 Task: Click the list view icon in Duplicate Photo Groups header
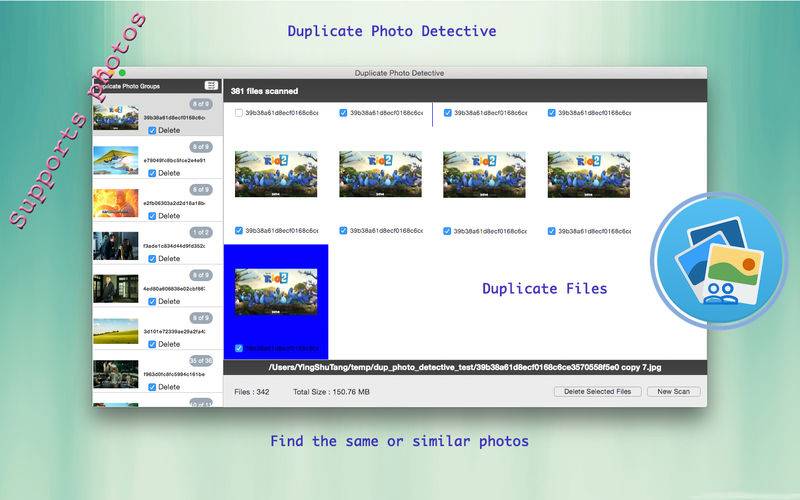211,86
